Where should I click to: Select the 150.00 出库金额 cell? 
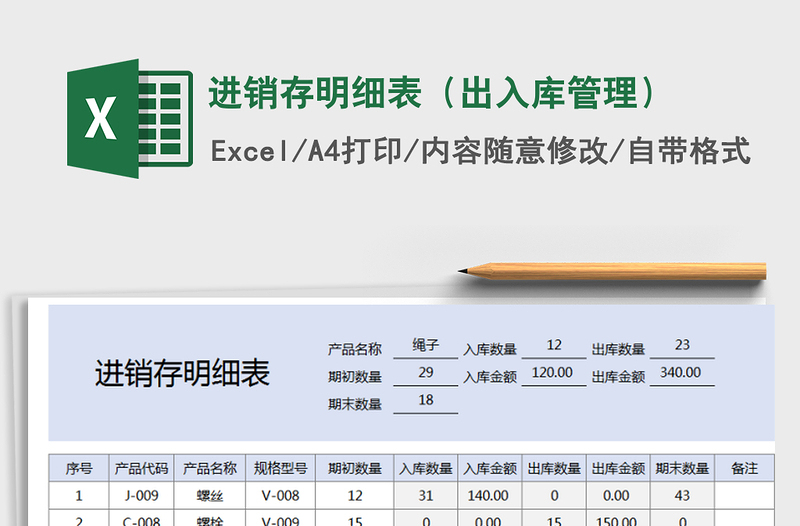coord(618,518)
